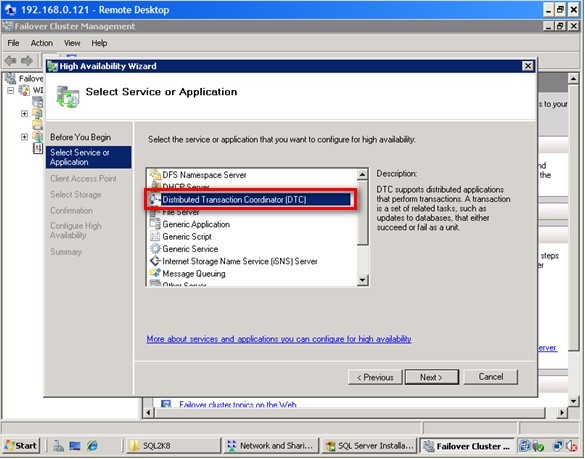Open the File menu
The image size is (585, 459).
coord(13,43)
